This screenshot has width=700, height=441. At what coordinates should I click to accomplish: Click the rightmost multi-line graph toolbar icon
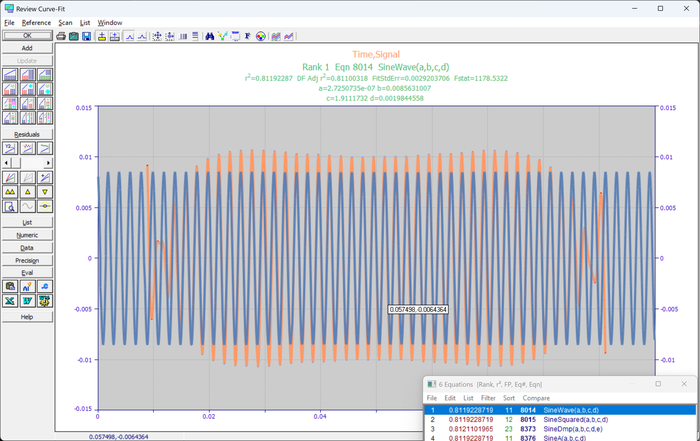(x=289, y=36)
